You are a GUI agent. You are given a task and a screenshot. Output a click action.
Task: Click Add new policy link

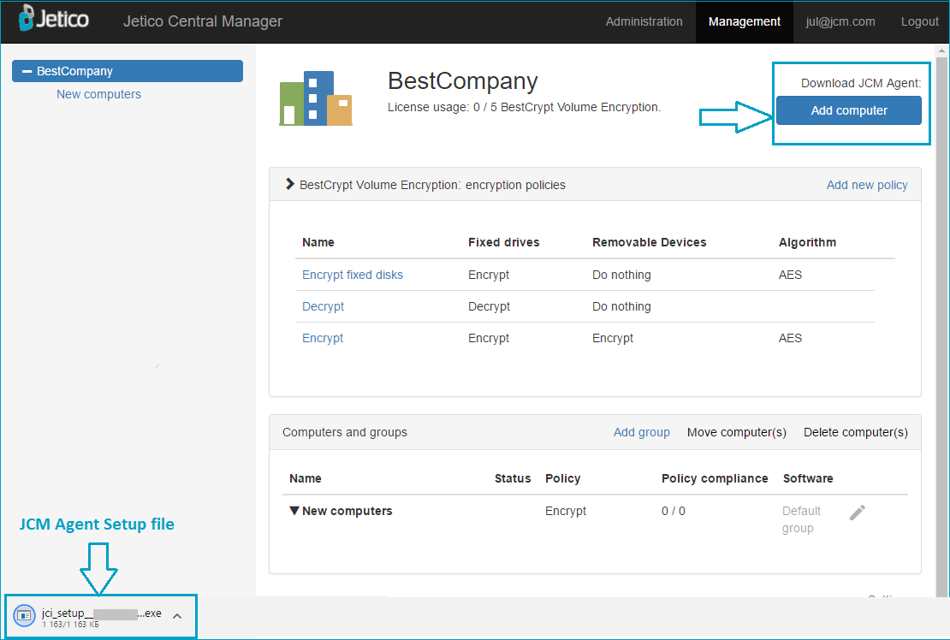click(x=866, y=185)
